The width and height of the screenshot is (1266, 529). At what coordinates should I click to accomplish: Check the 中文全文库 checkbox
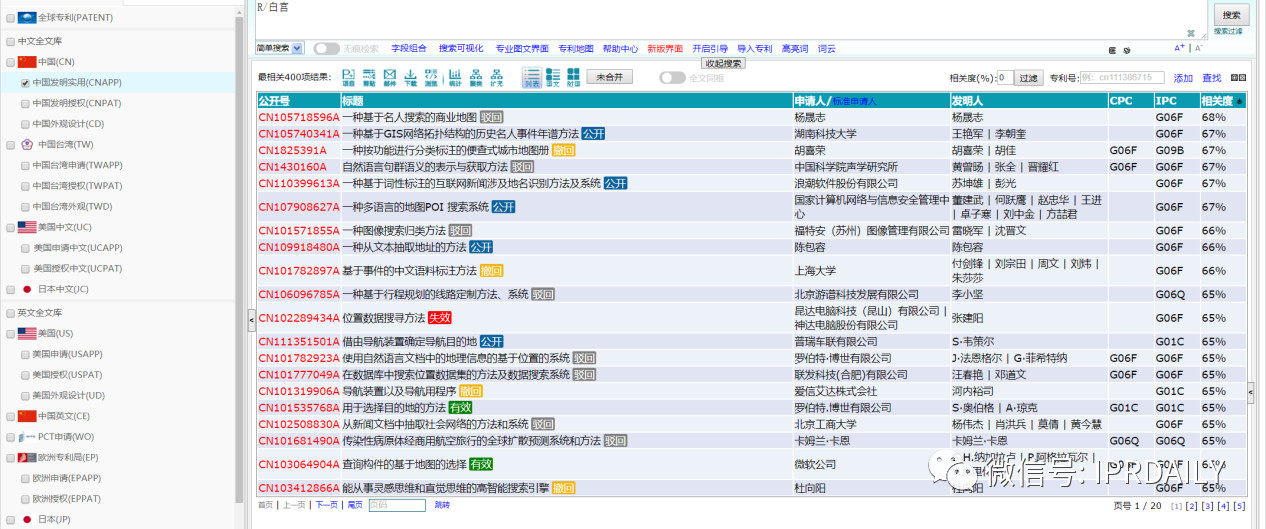[x=10, y=41]
